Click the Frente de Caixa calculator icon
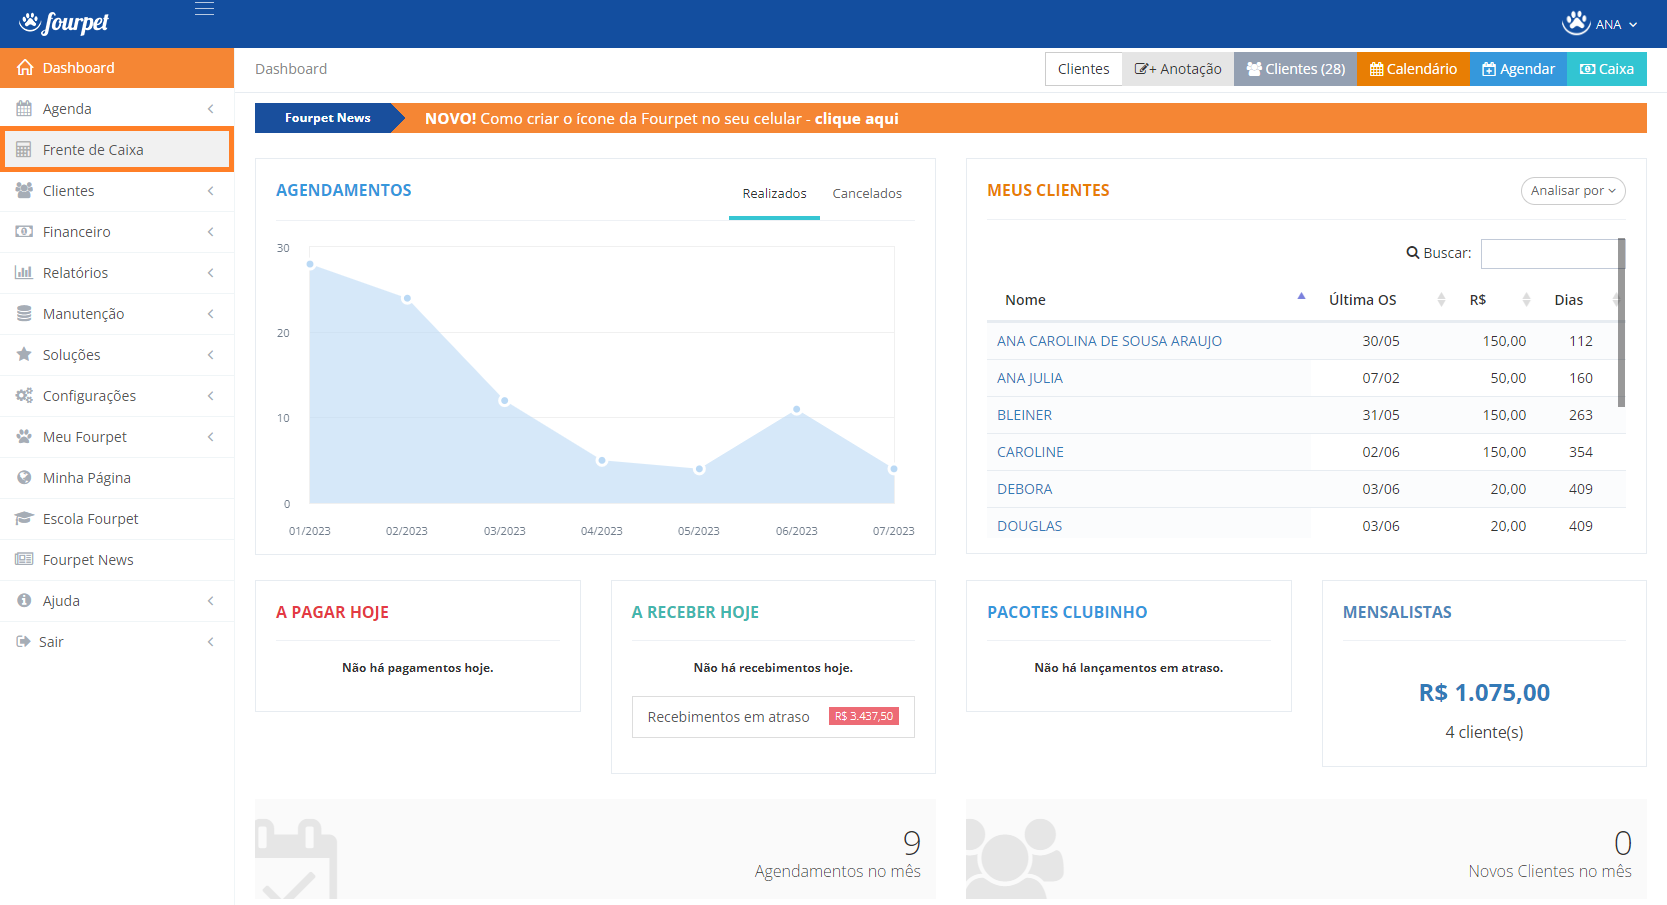This screenshot has height=905, width=1667. pyautogui.click(x=24, y=150)
